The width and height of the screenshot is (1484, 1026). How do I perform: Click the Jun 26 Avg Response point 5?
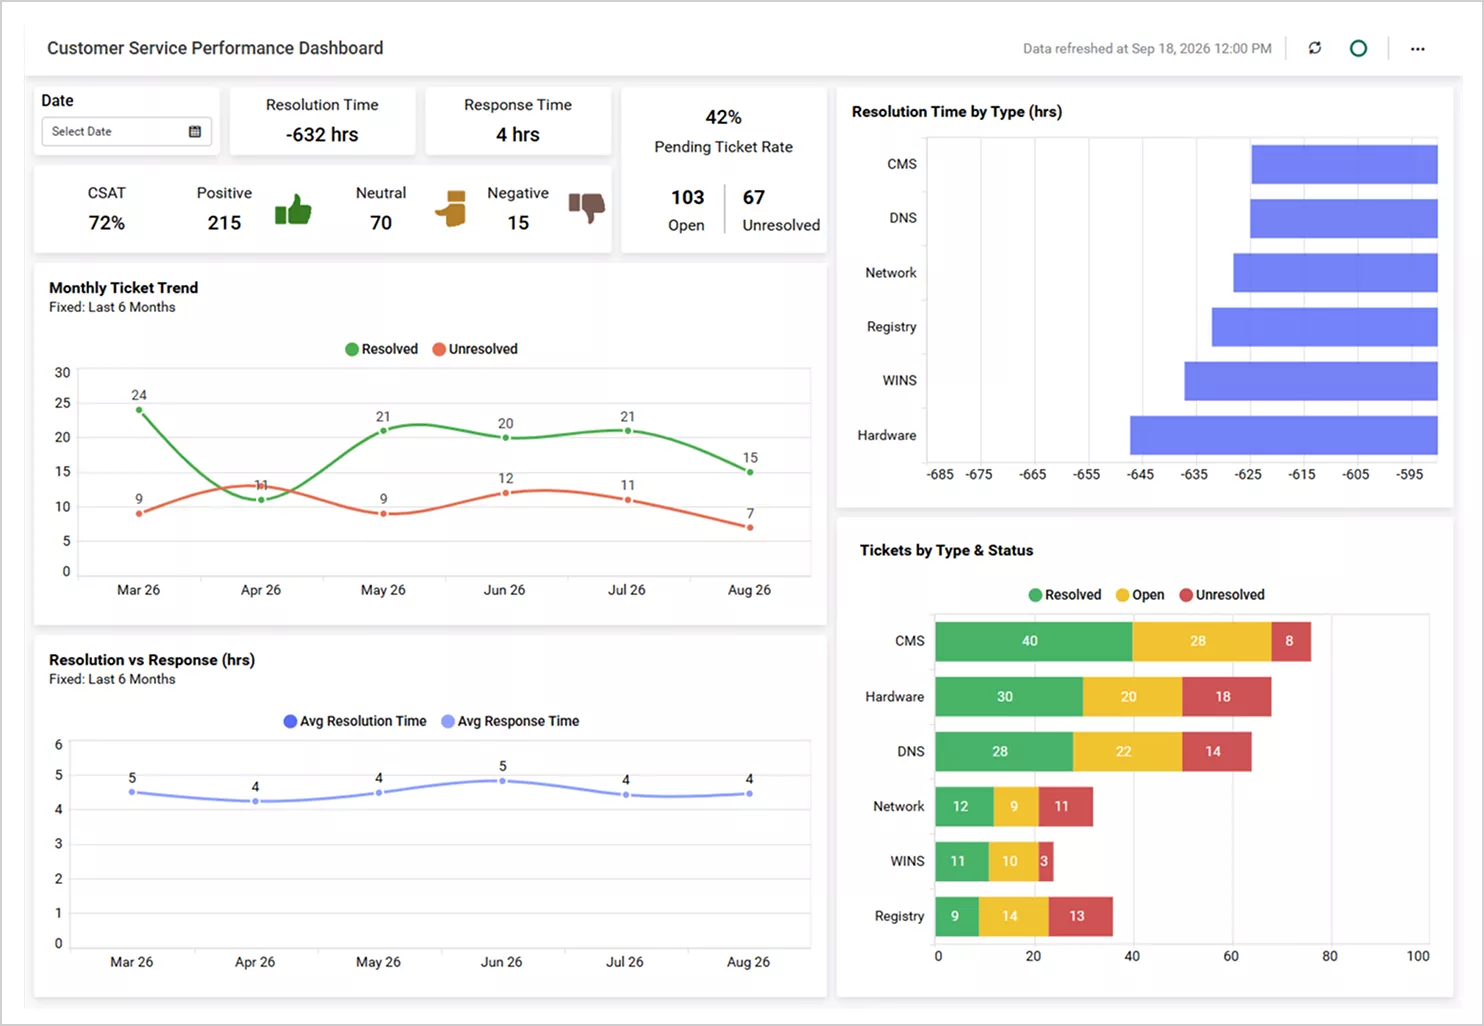point(503,780)
